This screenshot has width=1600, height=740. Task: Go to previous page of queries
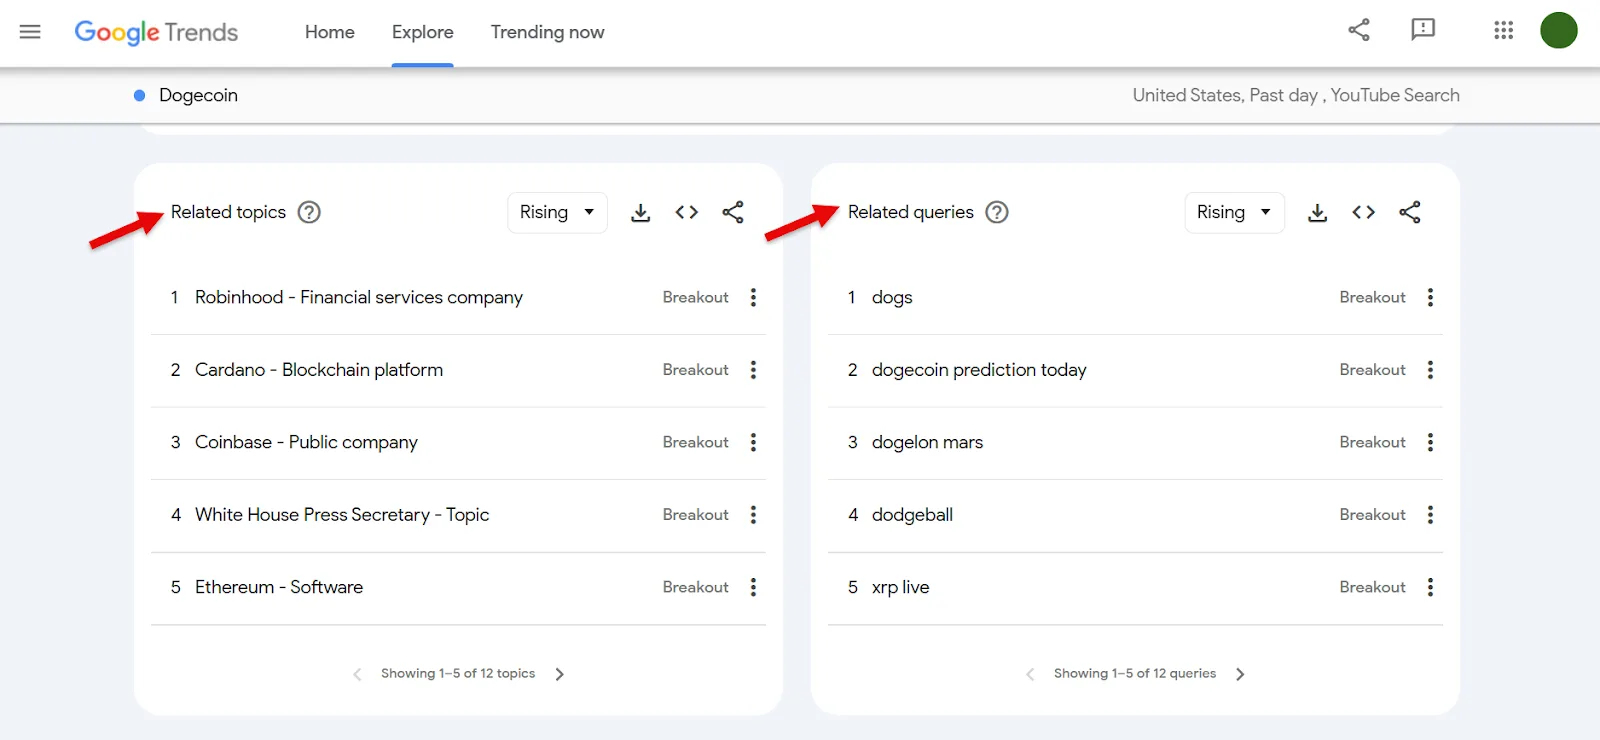point(1031,674)
